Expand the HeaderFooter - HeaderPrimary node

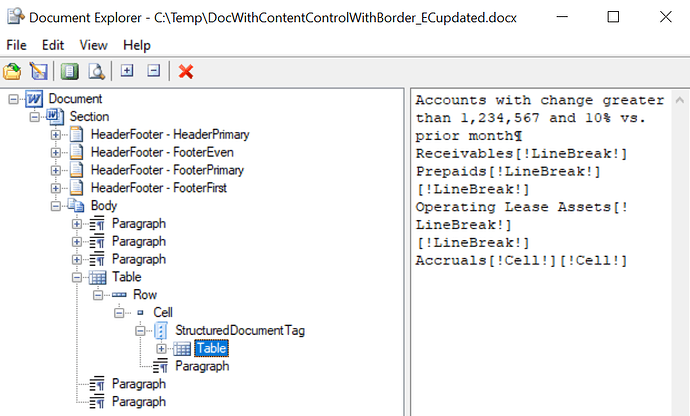pyautogui.click(x=56, y=134)
